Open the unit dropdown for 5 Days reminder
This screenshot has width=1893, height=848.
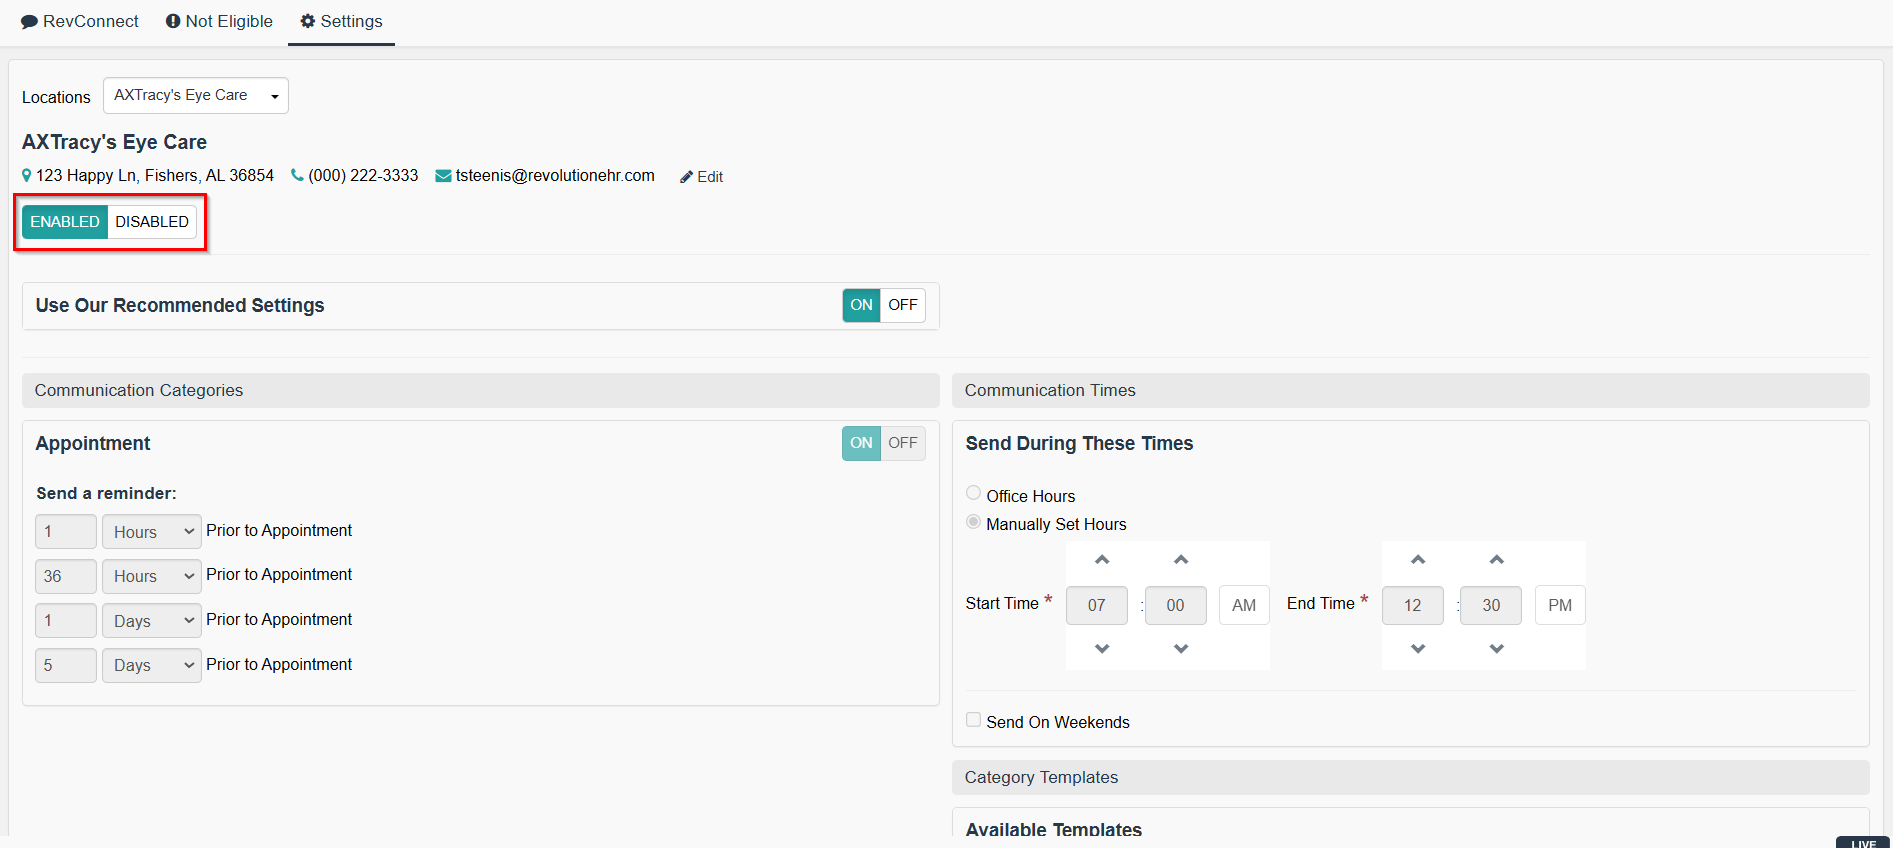[x=152, y=665]
